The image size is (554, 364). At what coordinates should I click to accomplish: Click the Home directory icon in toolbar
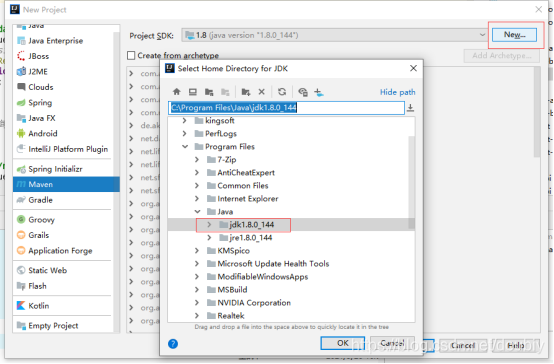click(177, 92)
